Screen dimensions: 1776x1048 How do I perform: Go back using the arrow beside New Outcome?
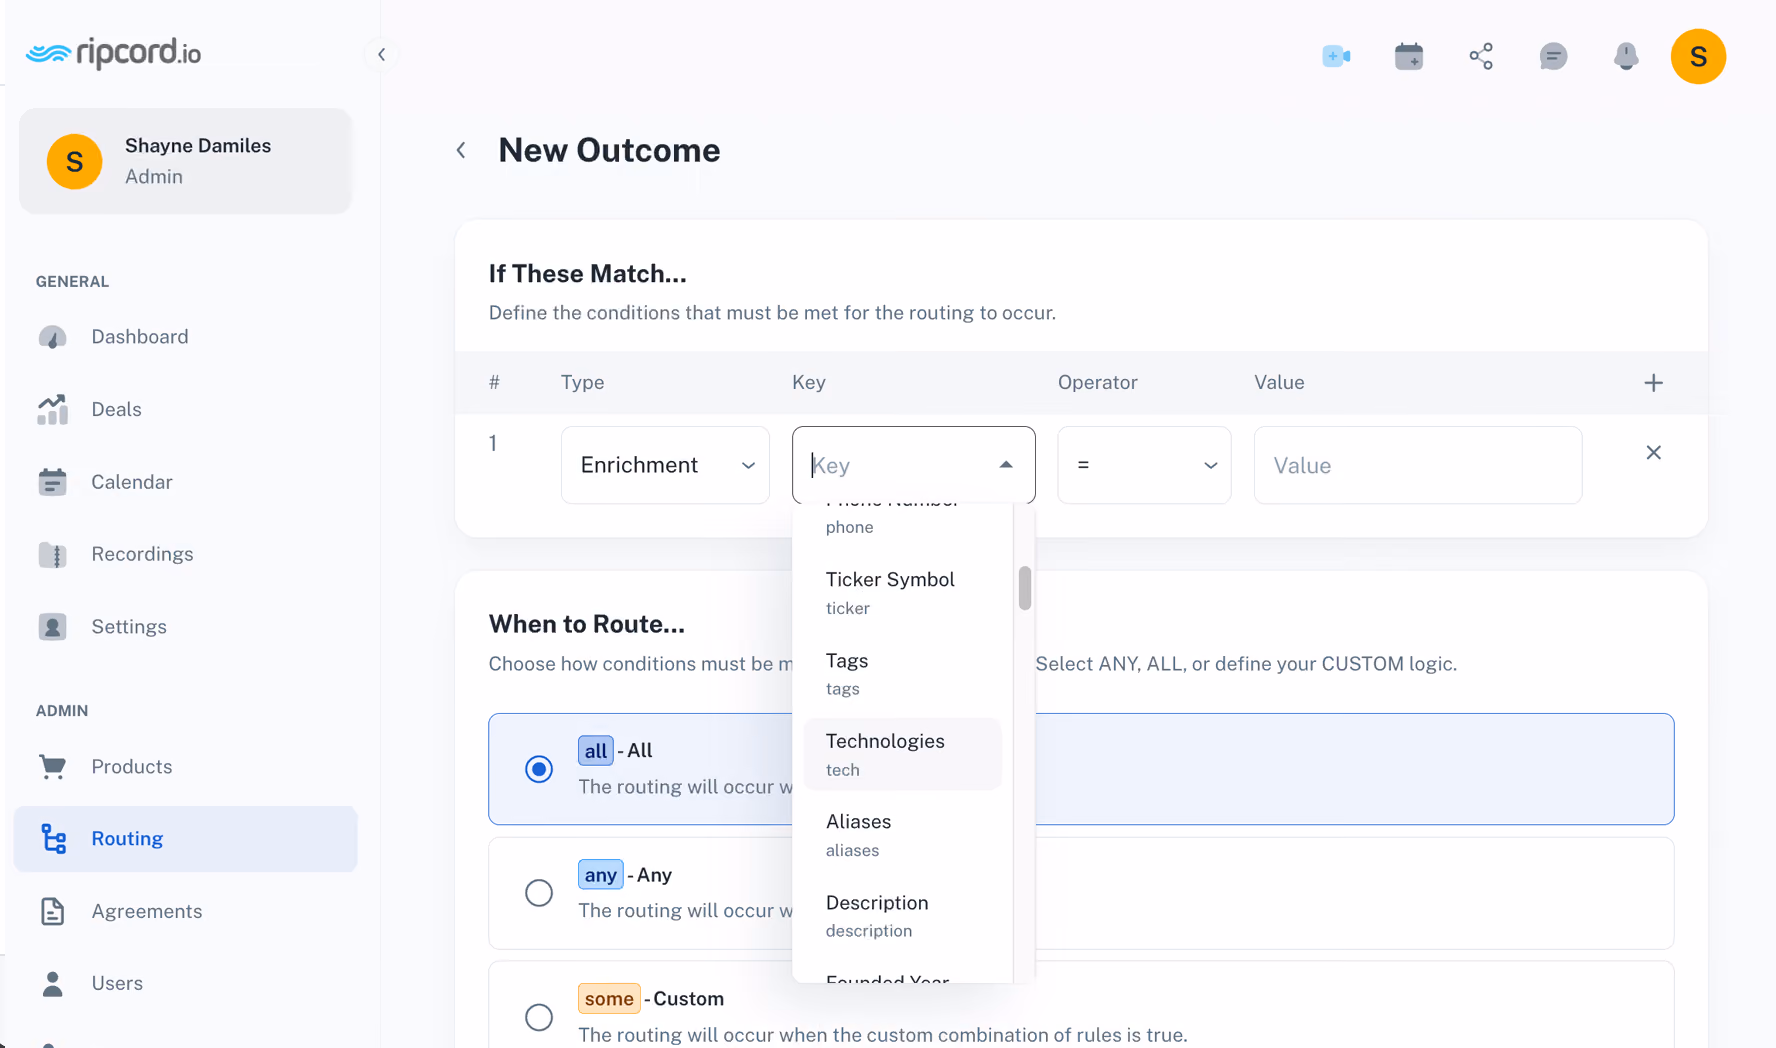point(461,150)
